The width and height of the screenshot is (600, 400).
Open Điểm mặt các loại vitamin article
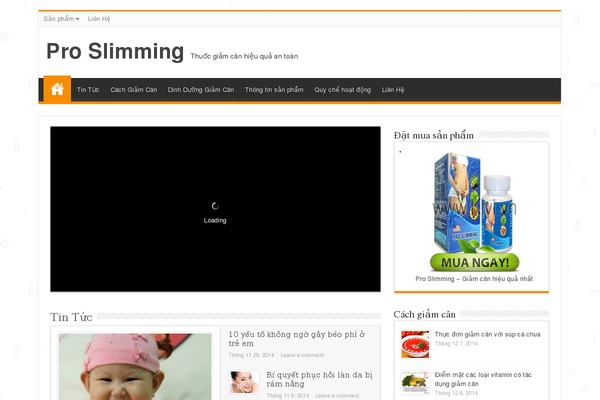(x=483, y=379)
